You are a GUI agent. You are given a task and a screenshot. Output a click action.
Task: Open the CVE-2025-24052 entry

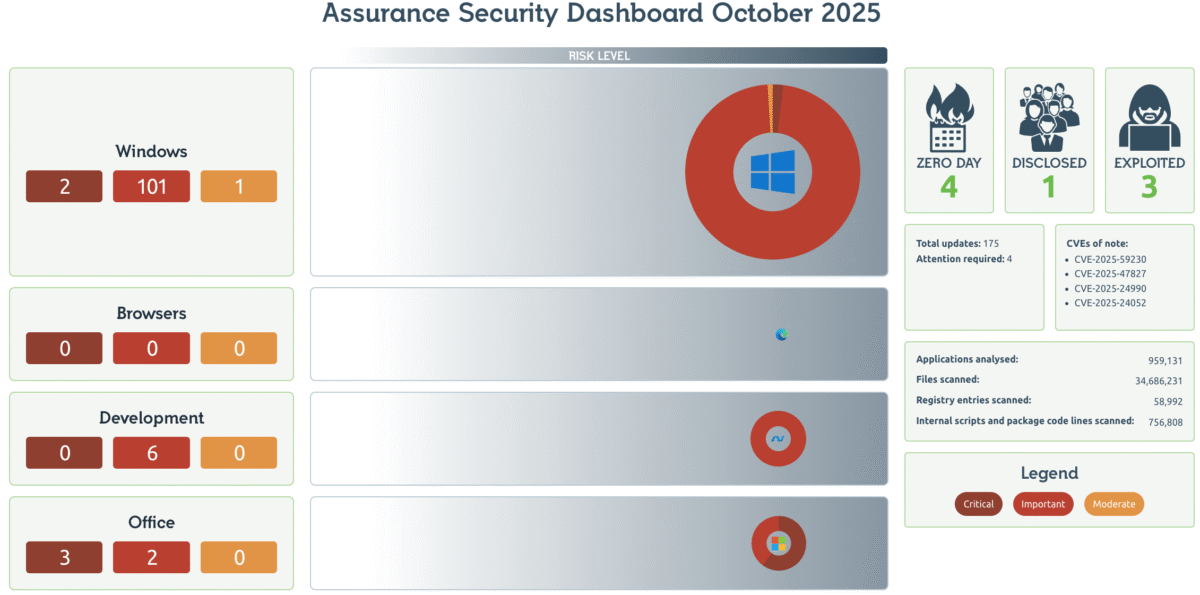tap(1110, 303)
